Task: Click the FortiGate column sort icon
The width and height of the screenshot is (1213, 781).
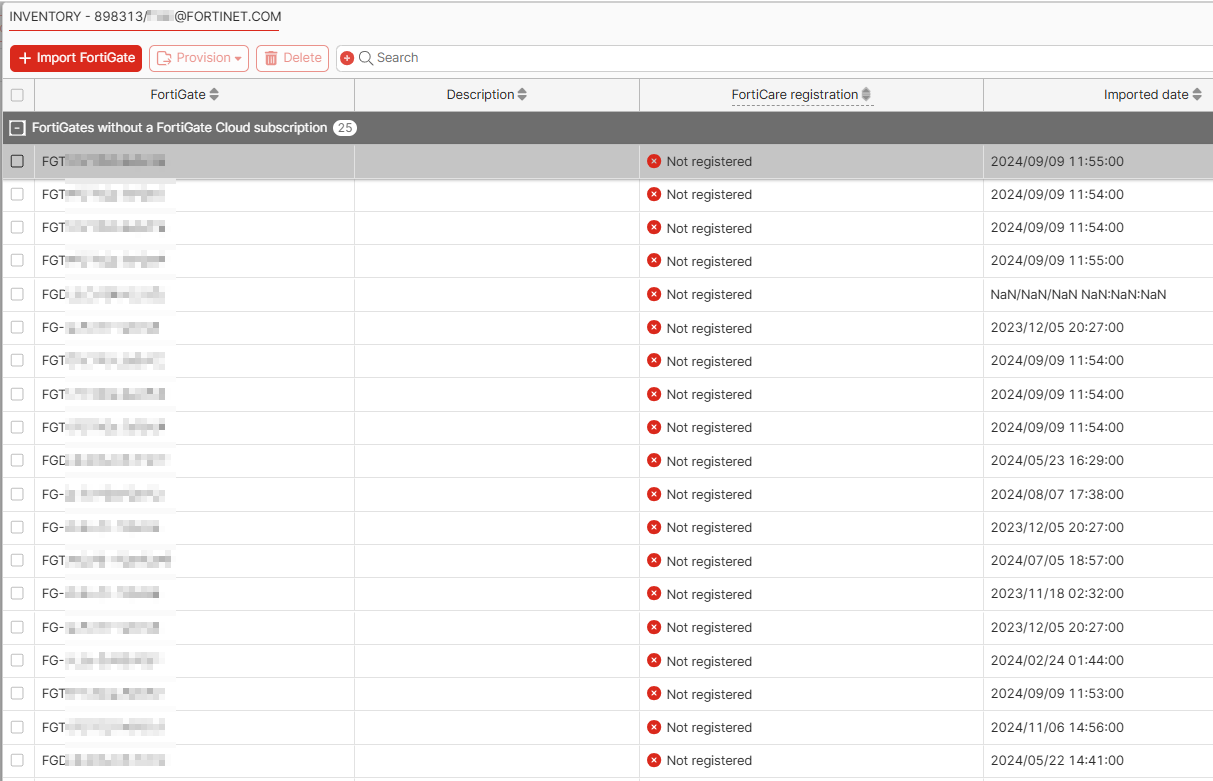Action: click(214, 95)
